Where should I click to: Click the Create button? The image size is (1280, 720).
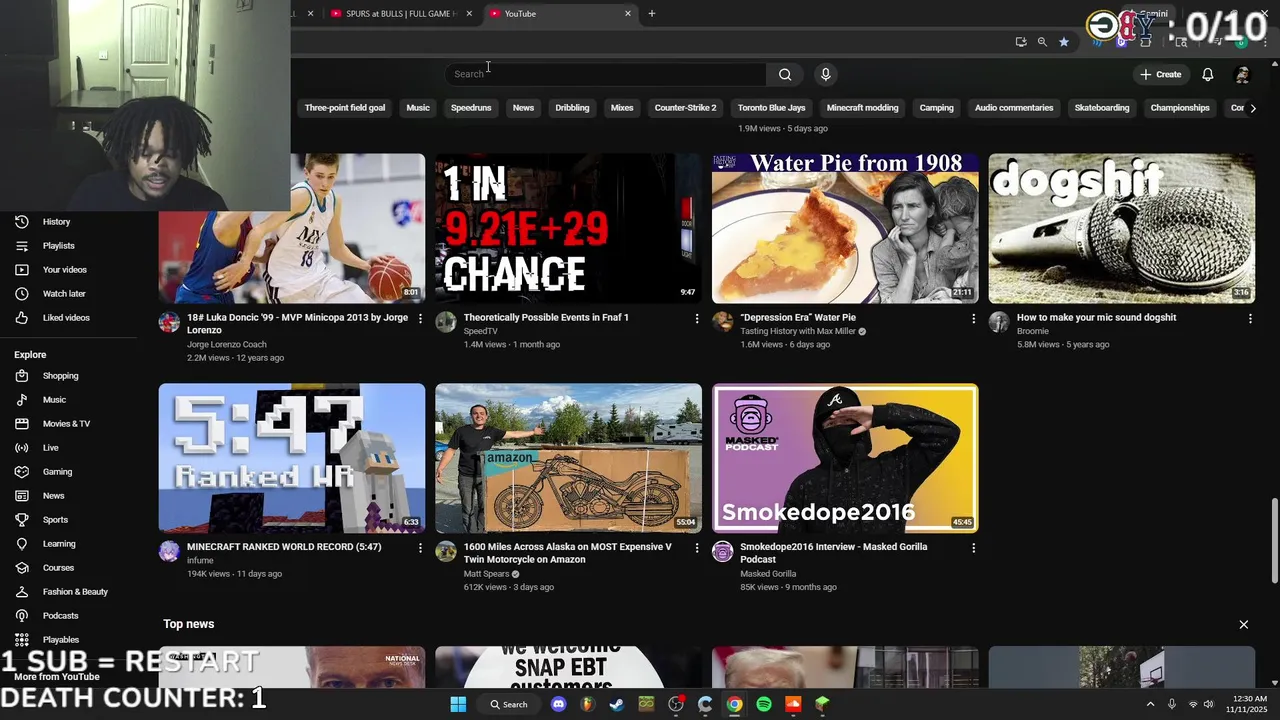point(1161,74)
